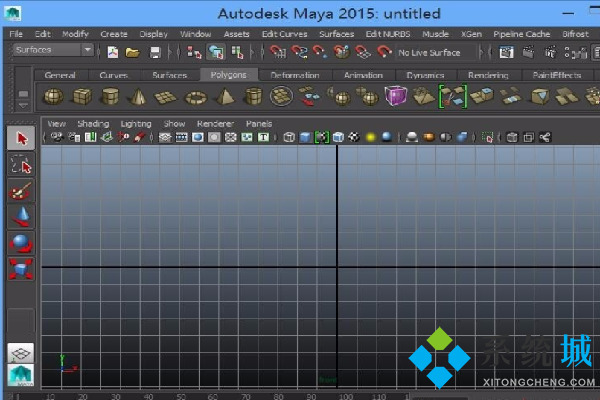This screenshot has width=600, height=400.
Task: Add a polygon torus from the shelf
Action: tap(197, 96)
